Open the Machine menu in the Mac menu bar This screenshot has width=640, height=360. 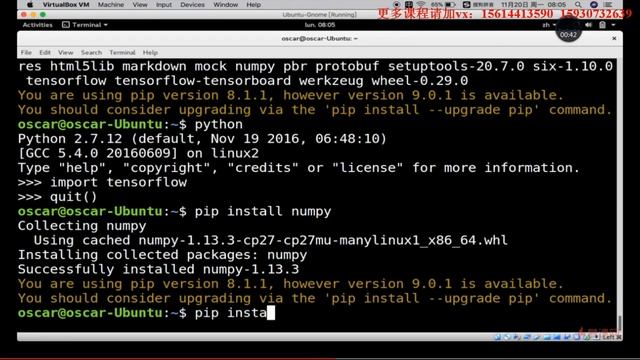(111, 4)
